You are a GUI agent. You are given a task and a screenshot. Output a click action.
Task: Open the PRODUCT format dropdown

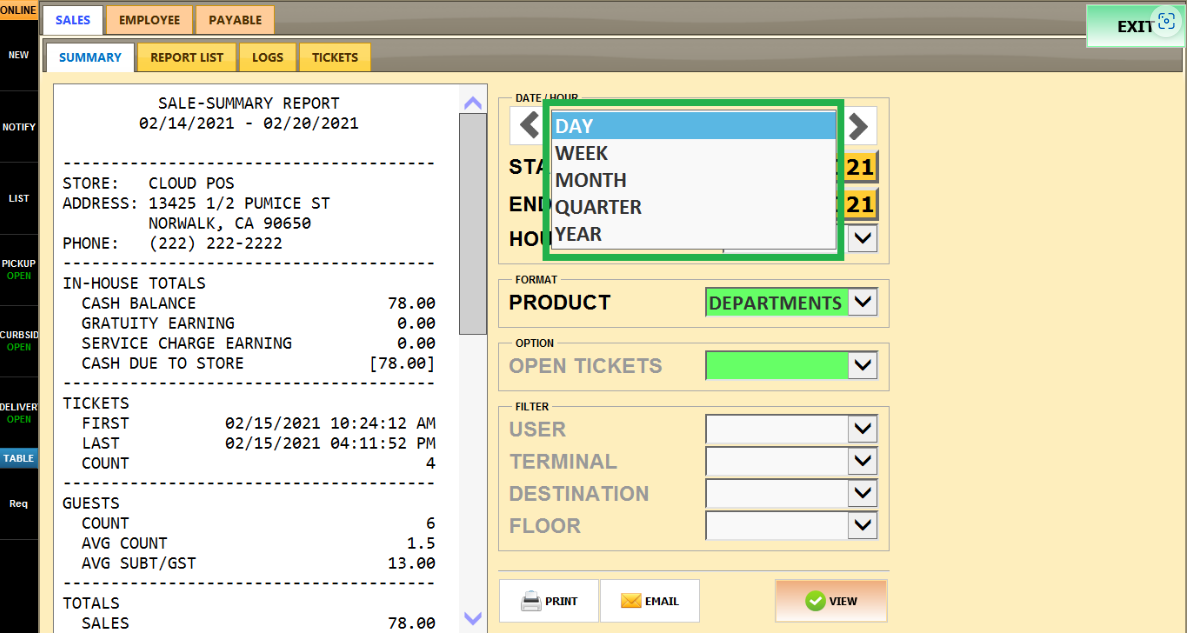click(x=862, y=302)
